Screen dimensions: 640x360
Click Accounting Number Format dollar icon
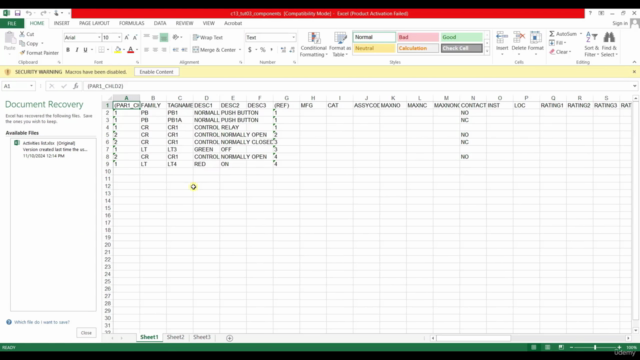coord(249,50)
